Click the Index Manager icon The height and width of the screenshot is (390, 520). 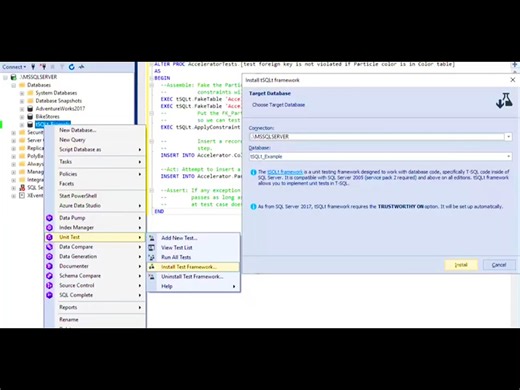coord(49,227)
